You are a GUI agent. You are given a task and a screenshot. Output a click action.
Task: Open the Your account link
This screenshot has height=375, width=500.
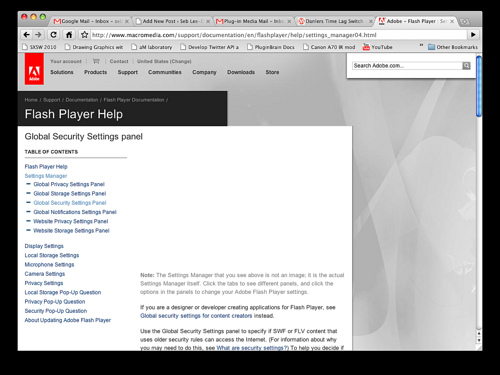click(66, 61)
